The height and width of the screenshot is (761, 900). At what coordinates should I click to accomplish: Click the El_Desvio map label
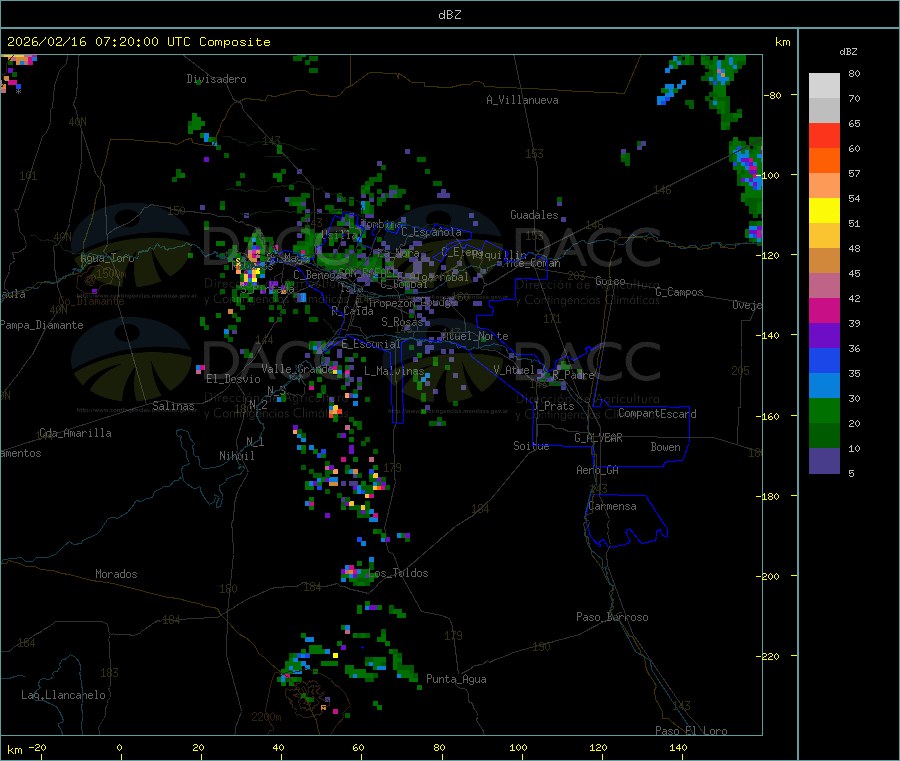coord(233,379)
